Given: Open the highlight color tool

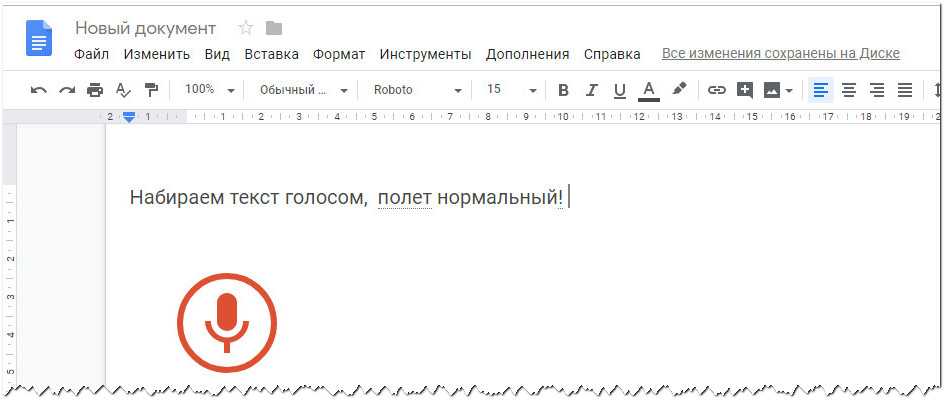Looking at the screenshot, I should pyautogui.click(x=679, y=90).
